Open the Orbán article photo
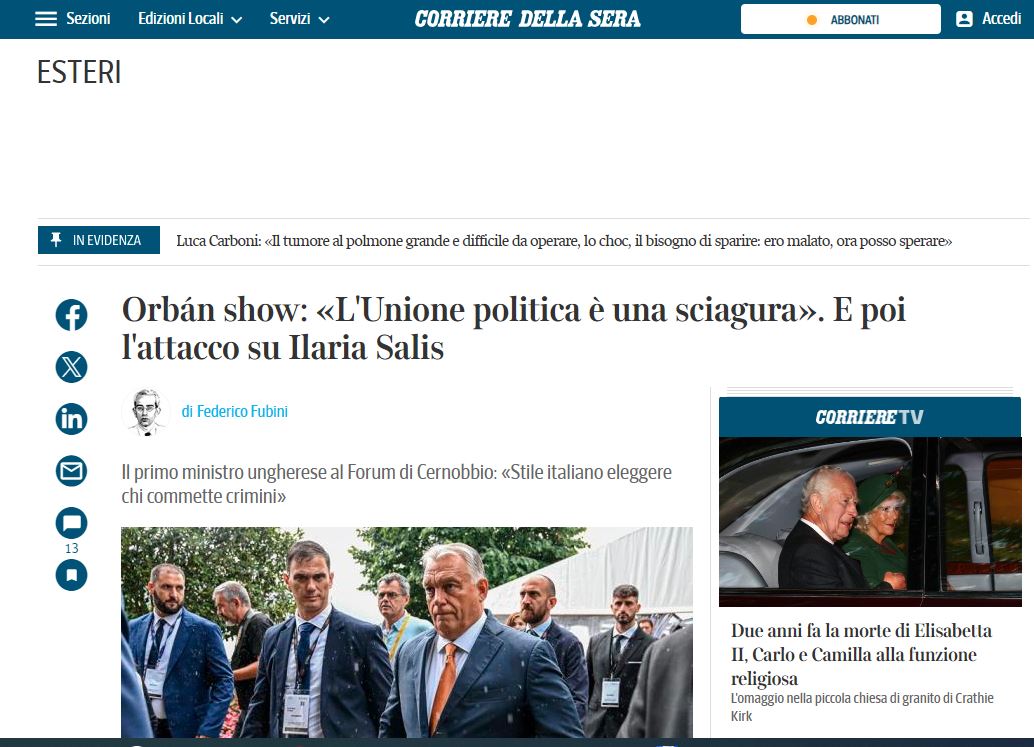The height and width of the screenshot is (747, 1034). coord(407,632)
